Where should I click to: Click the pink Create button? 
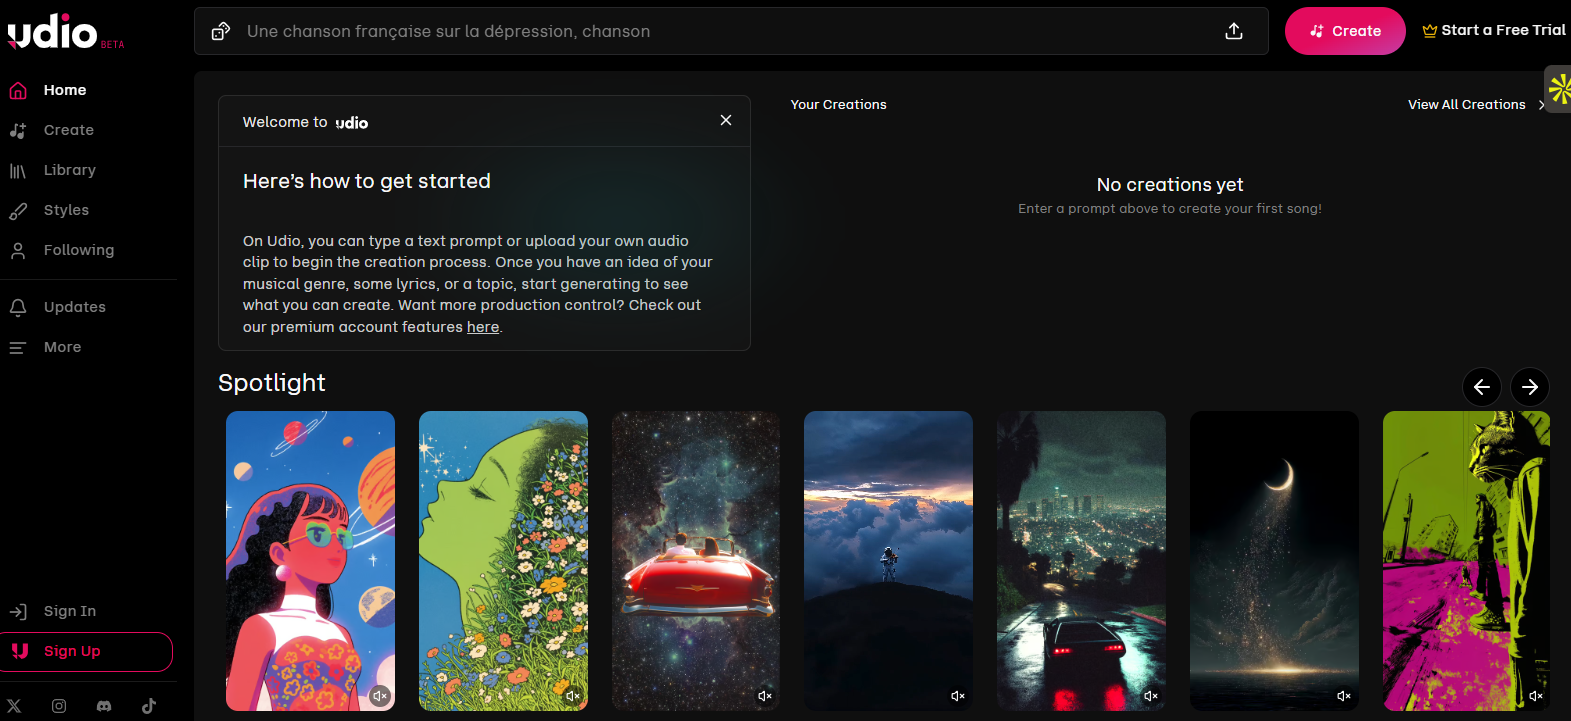1345,31
